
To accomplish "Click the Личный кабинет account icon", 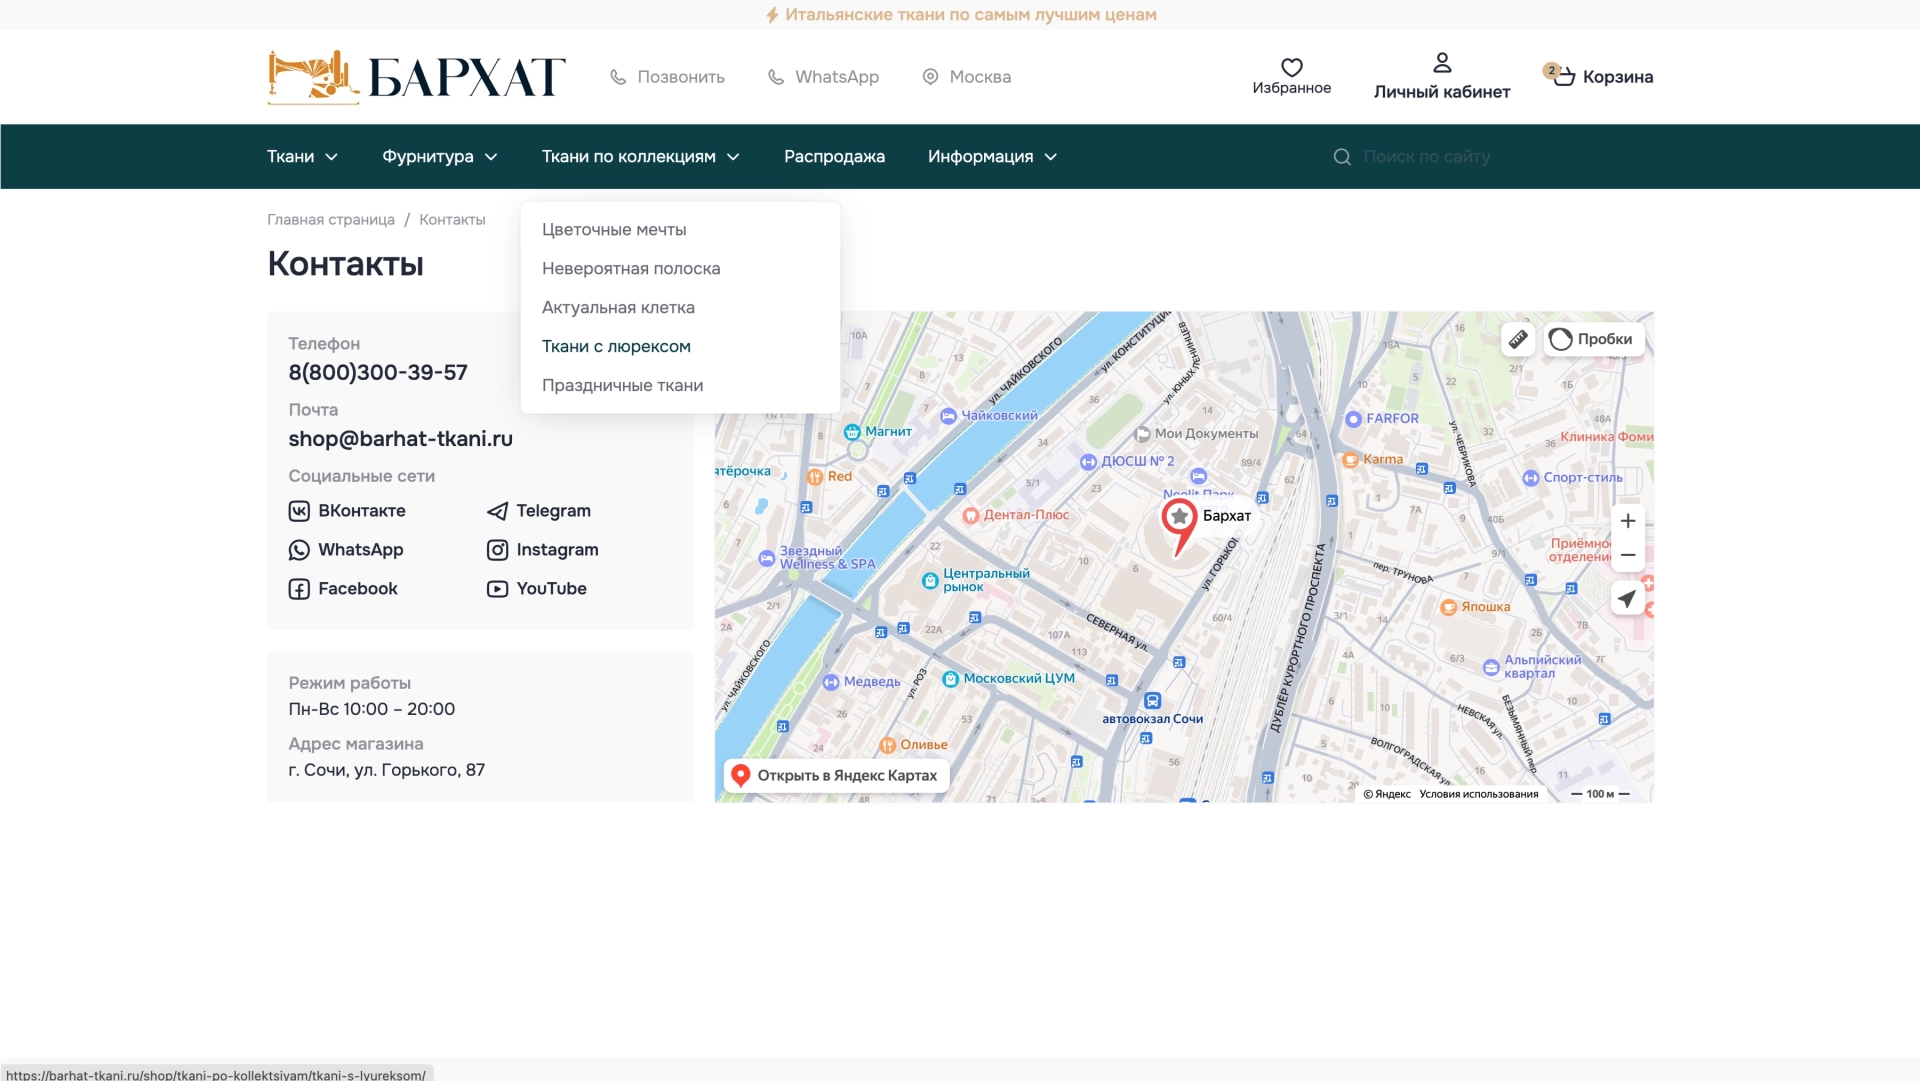I will (1442, 62).
